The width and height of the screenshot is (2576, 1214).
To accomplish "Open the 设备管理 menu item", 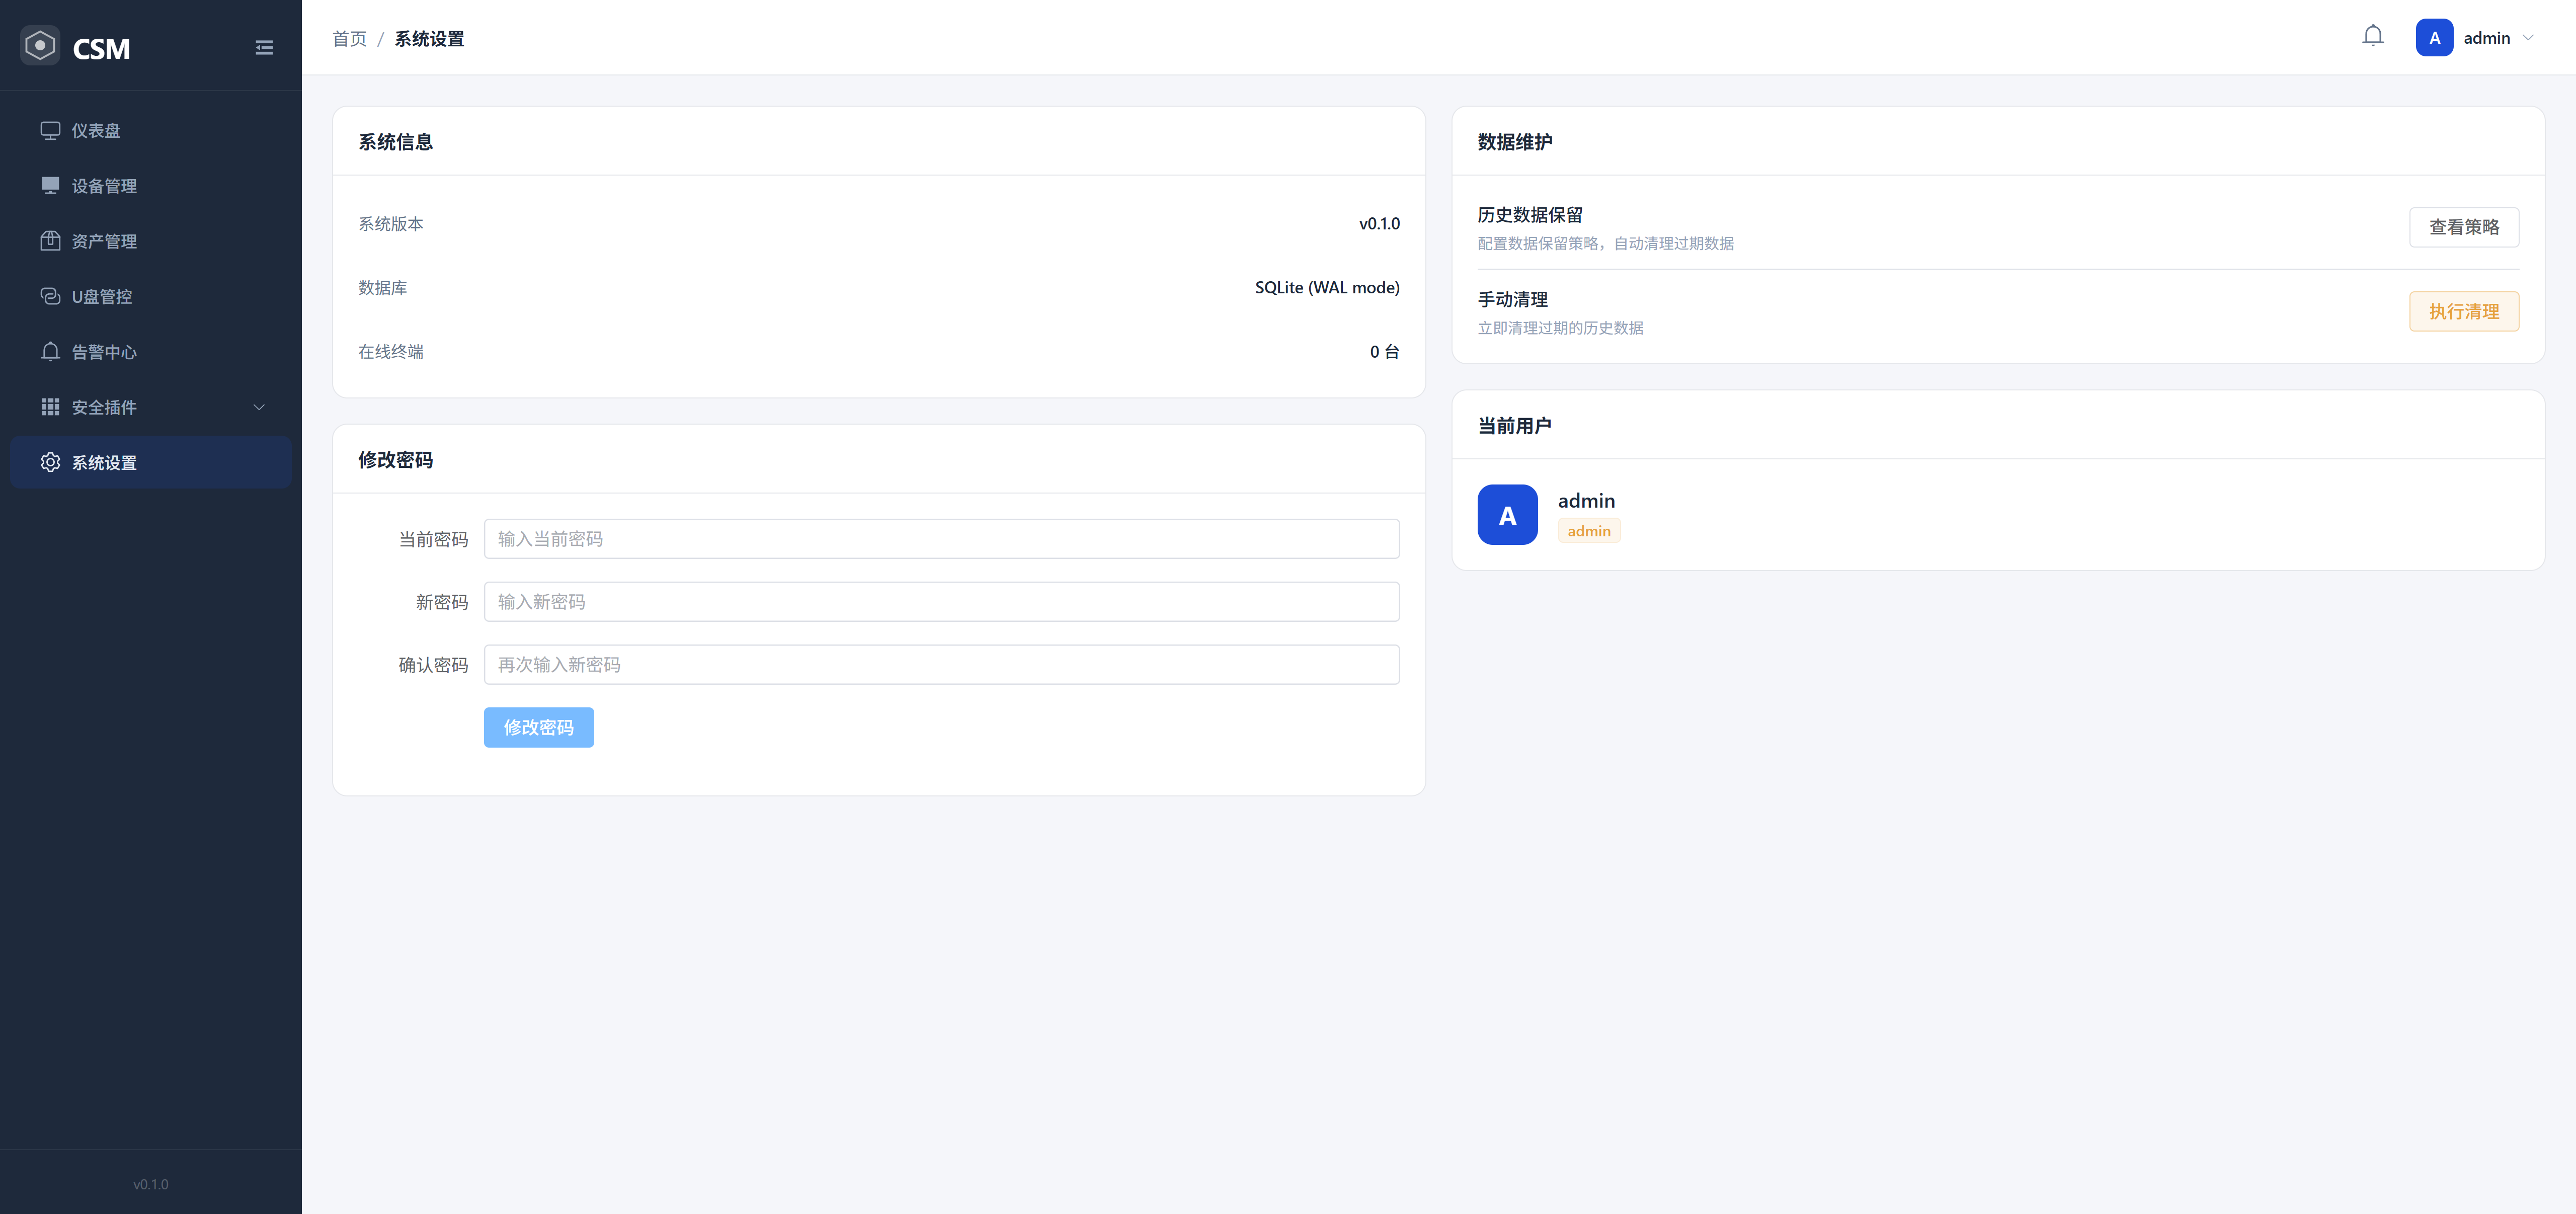I will click(x=104, y=186).
